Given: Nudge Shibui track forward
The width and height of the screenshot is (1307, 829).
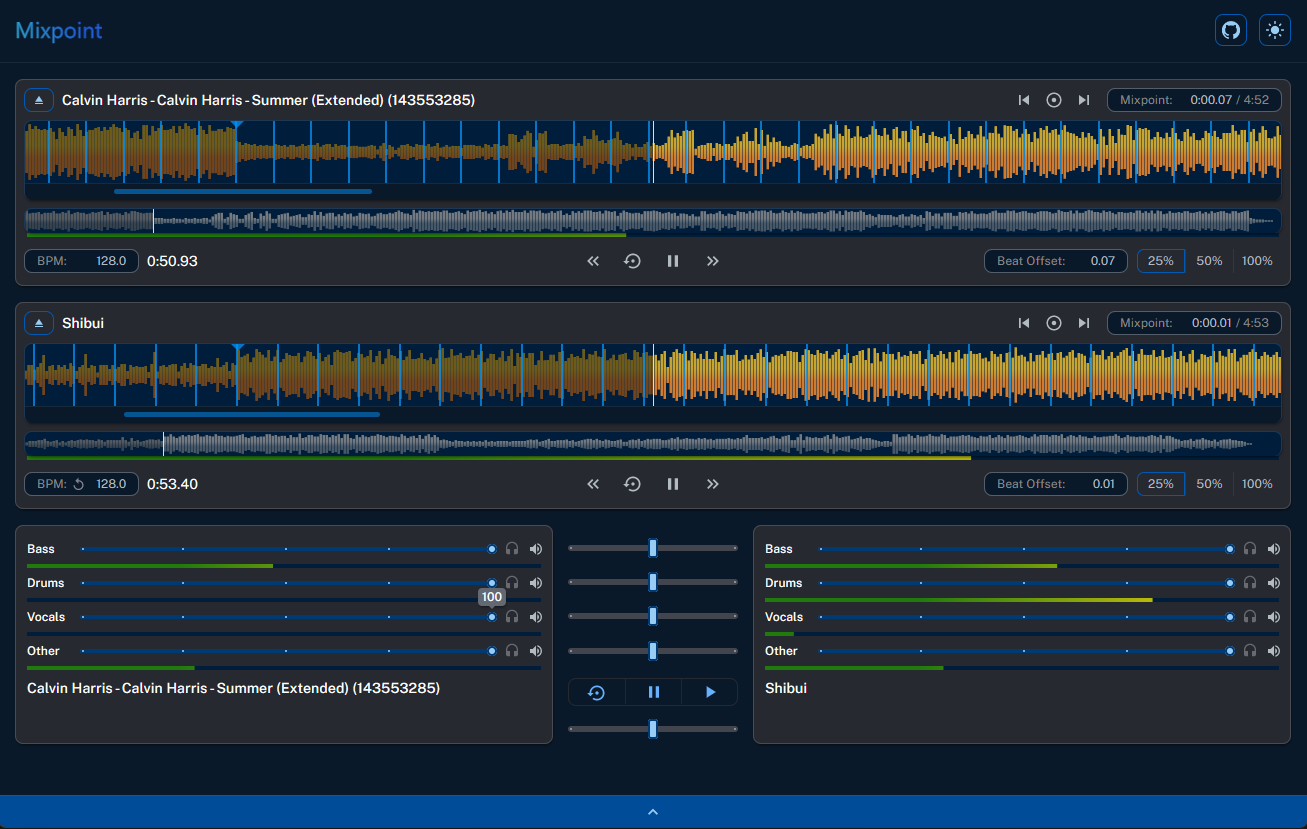Looking at the screenshot, I should (x=713, y=484).
